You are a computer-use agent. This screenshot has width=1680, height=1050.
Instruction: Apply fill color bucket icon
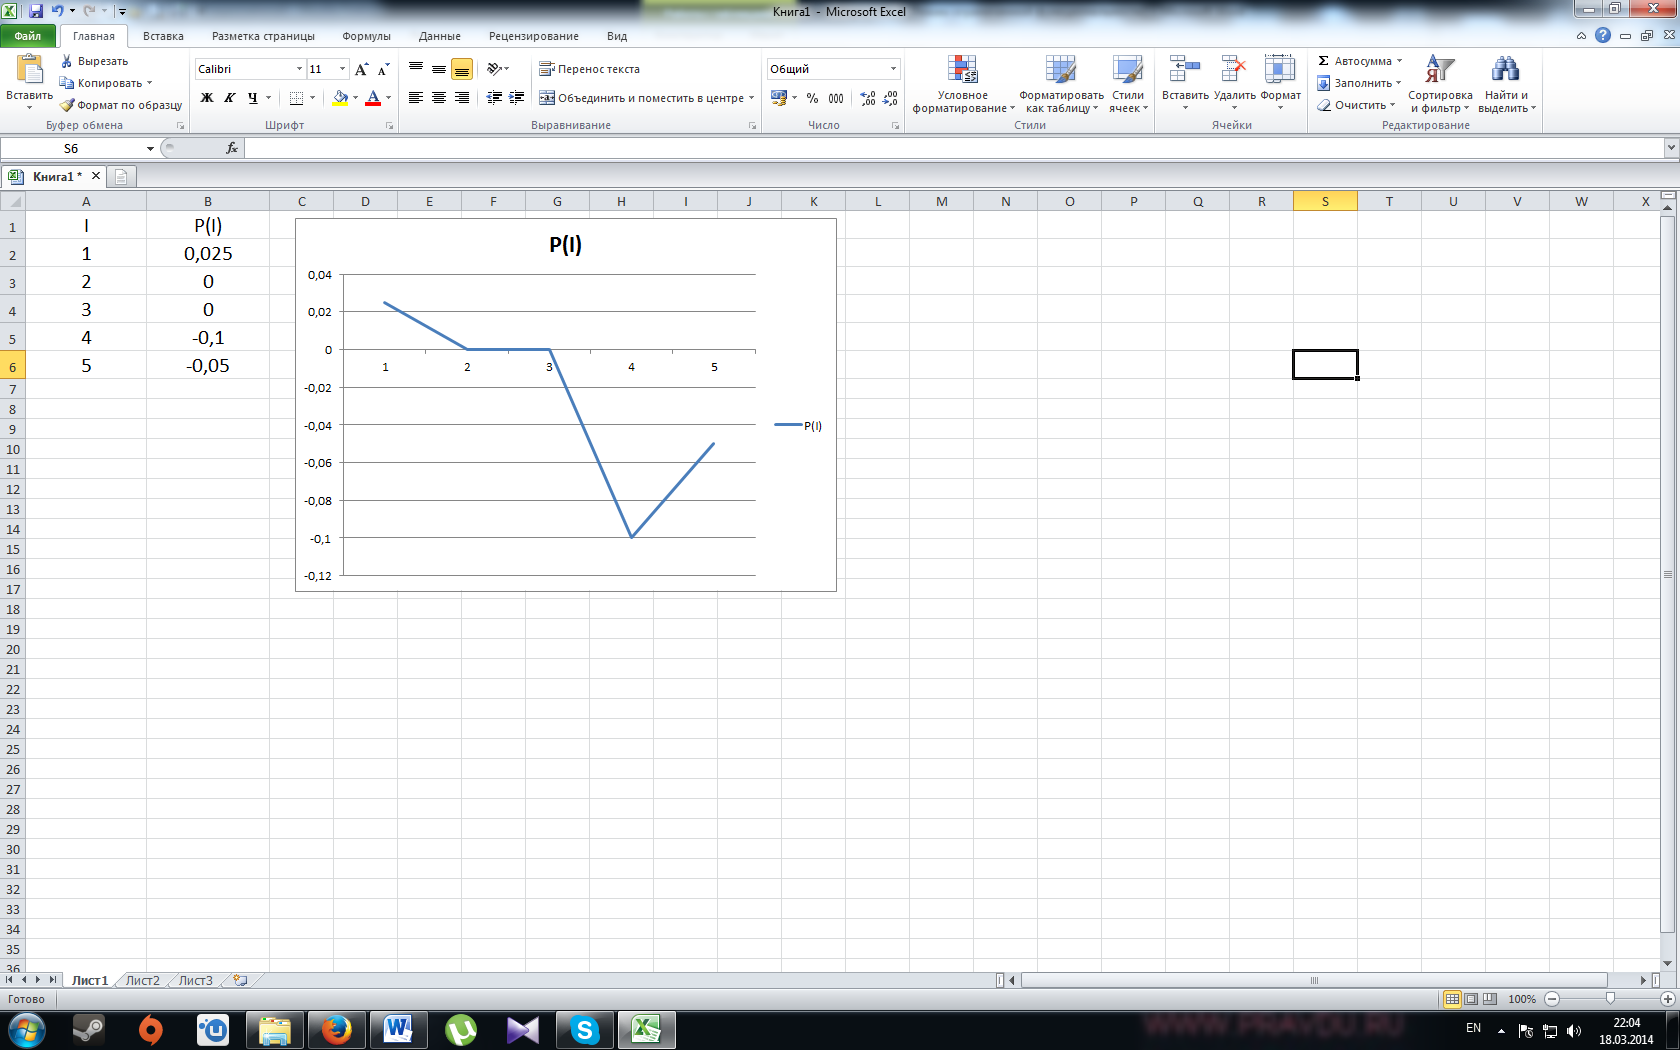pyautogui.click(x=340, y=98)
